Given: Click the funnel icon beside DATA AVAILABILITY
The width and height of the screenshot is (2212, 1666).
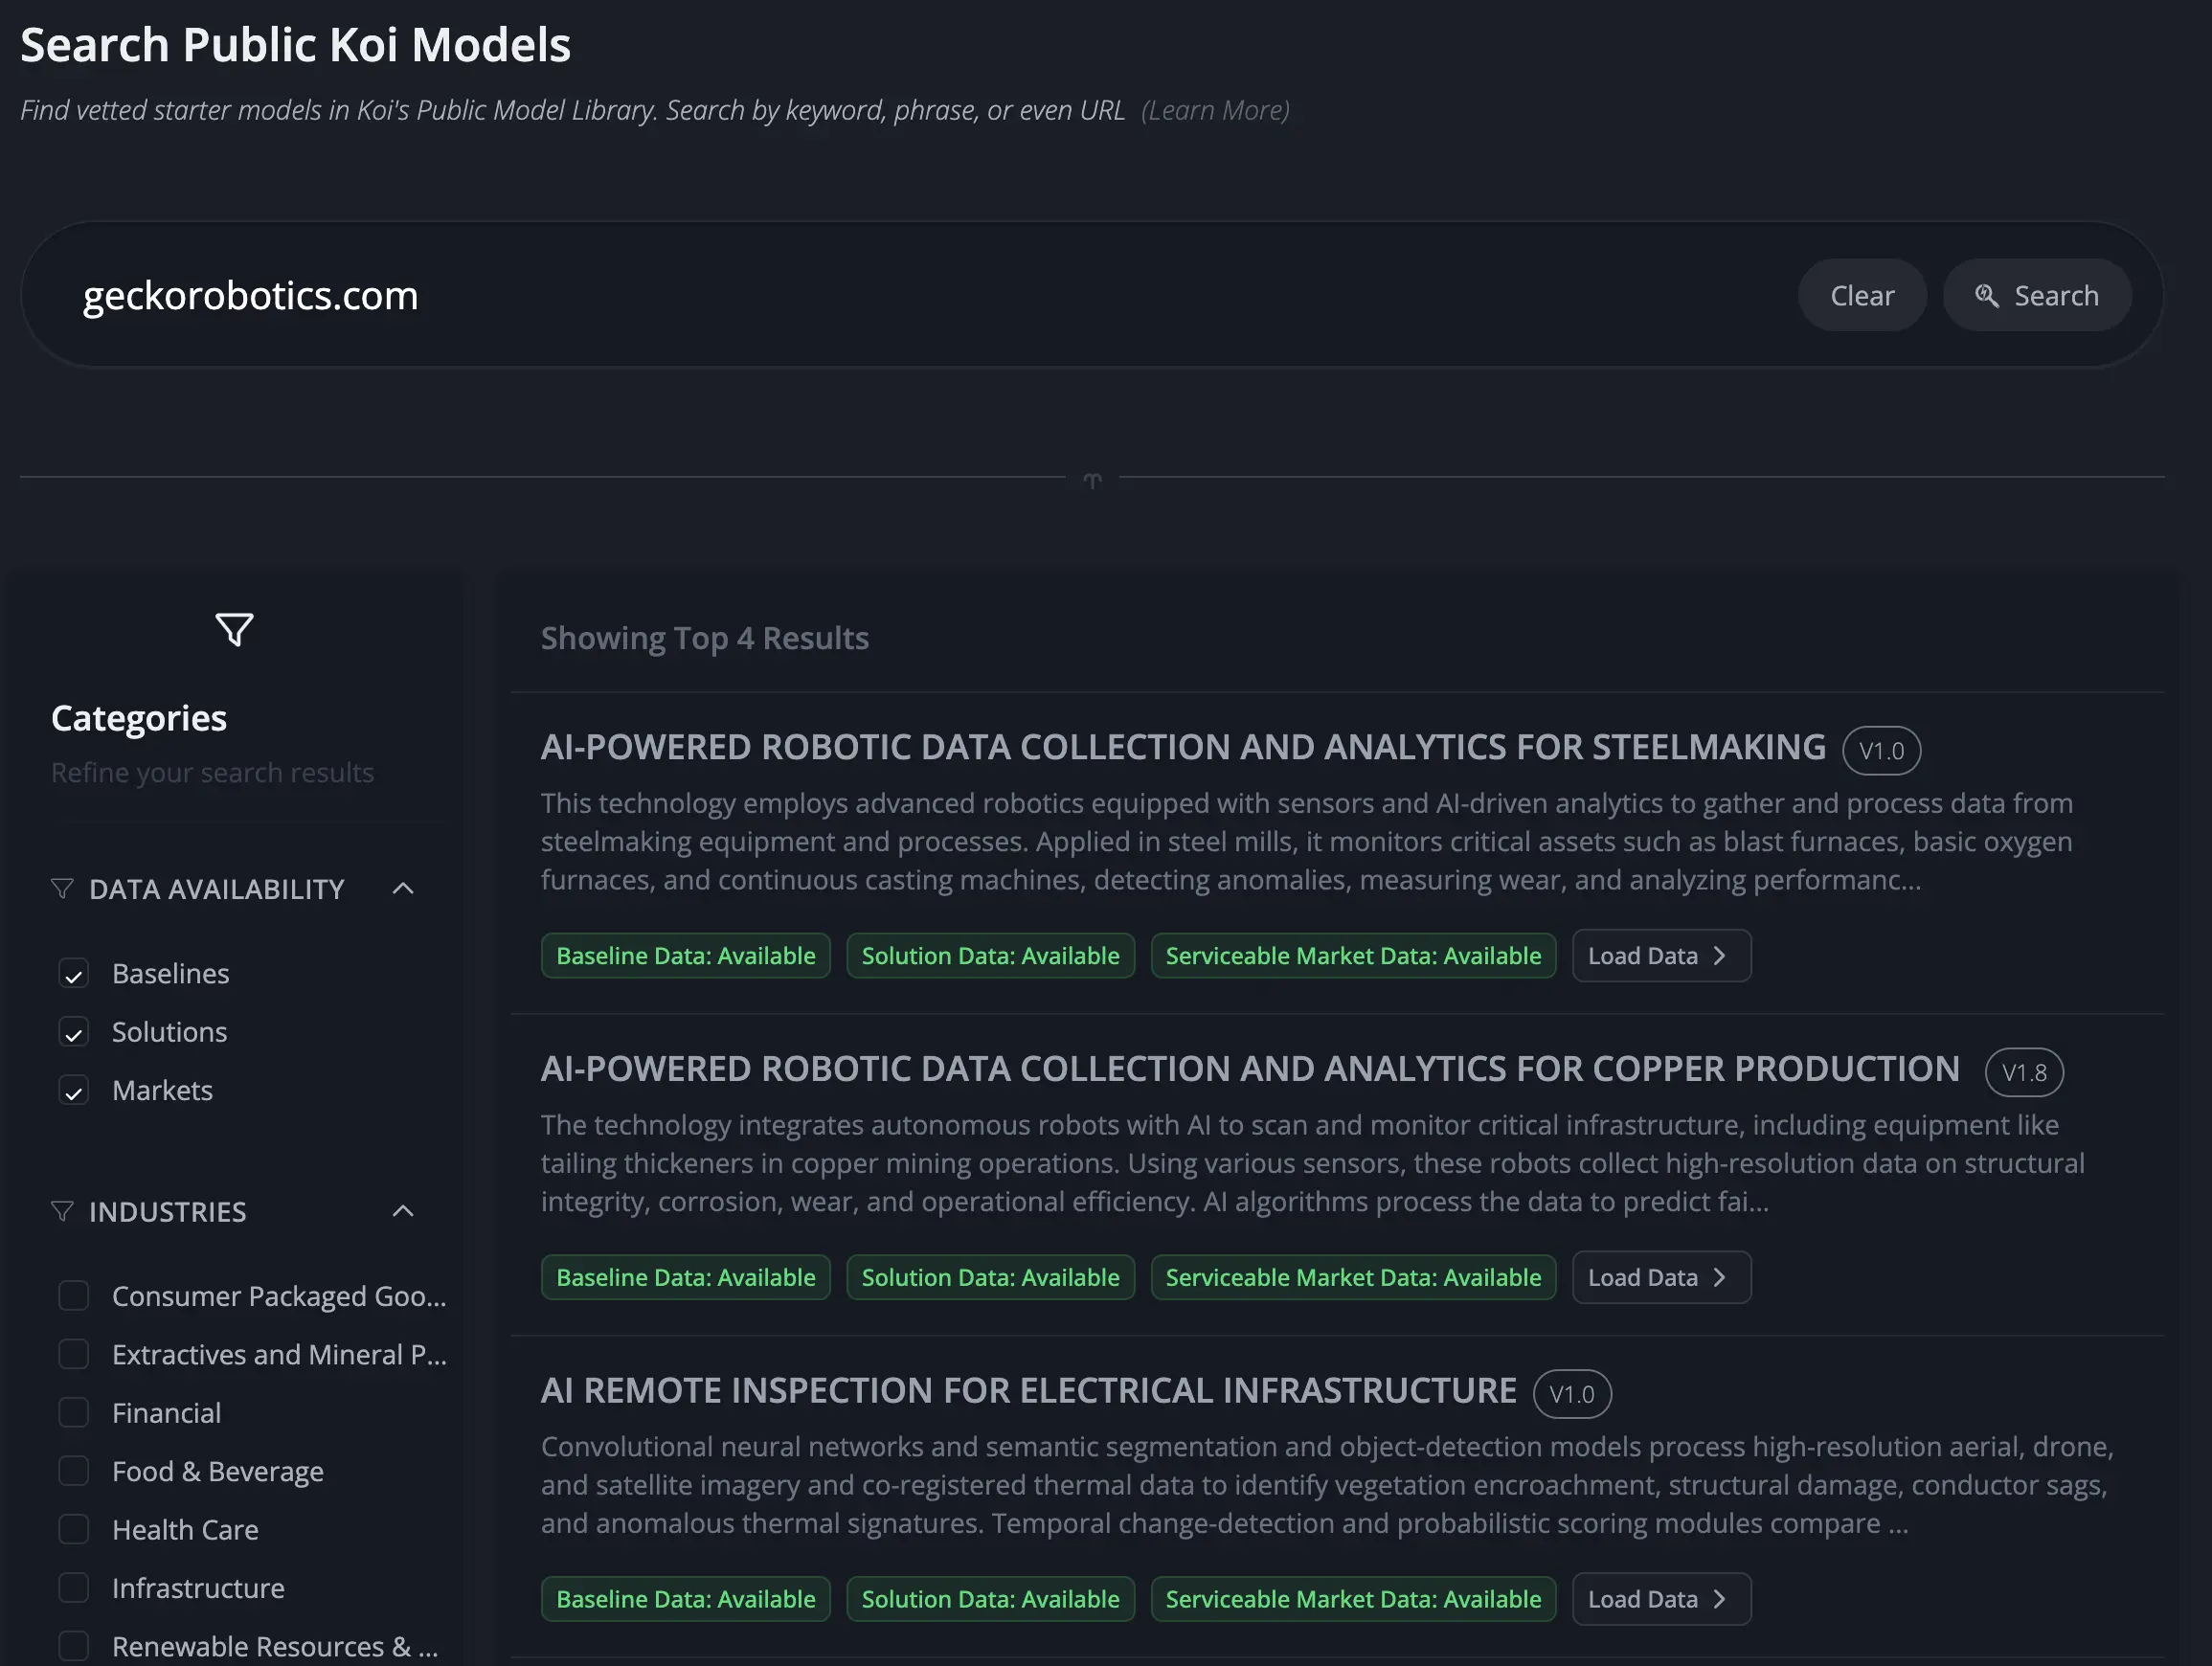Looking at the screenshot, I should [61, 888].
